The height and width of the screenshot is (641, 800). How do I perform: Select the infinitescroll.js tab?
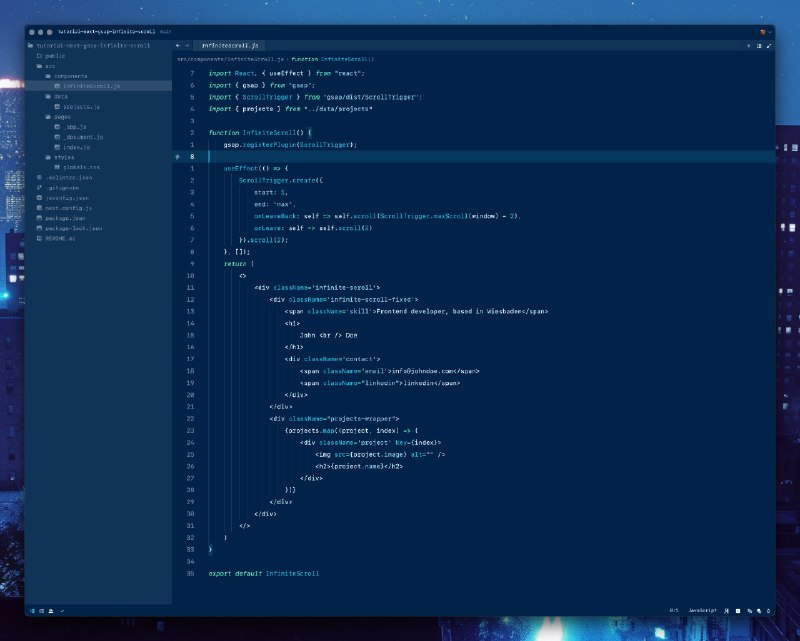pyautogui.click(x=228, y=46)
